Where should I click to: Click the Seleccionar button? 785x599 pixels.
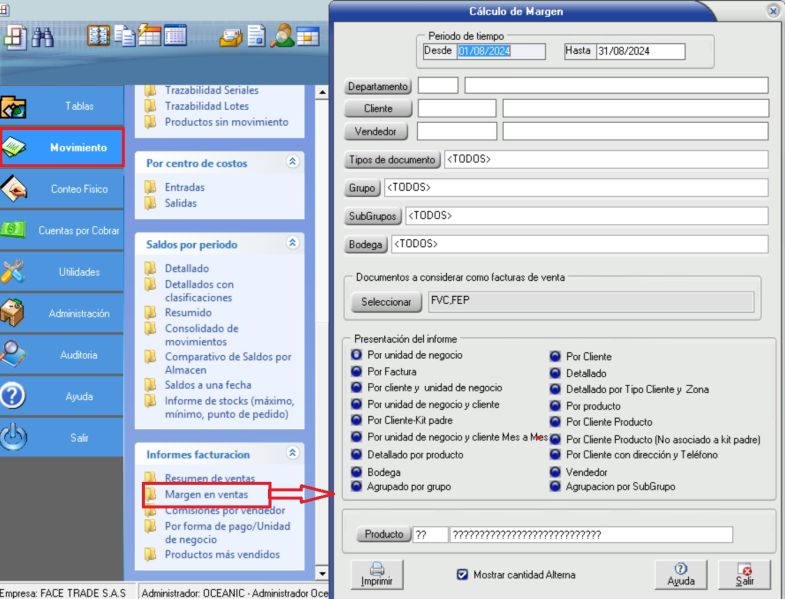tap(385, 302)
